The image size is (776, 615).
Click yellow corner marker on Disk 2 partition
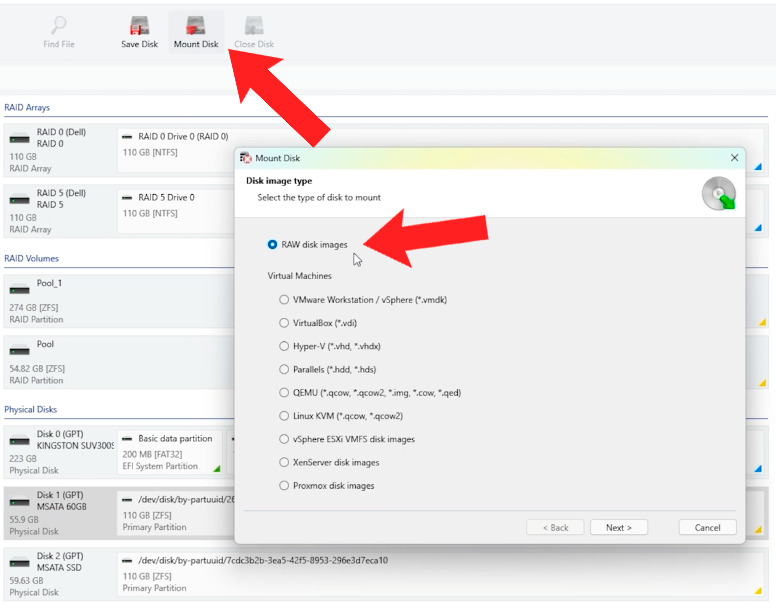pos(758,590)
